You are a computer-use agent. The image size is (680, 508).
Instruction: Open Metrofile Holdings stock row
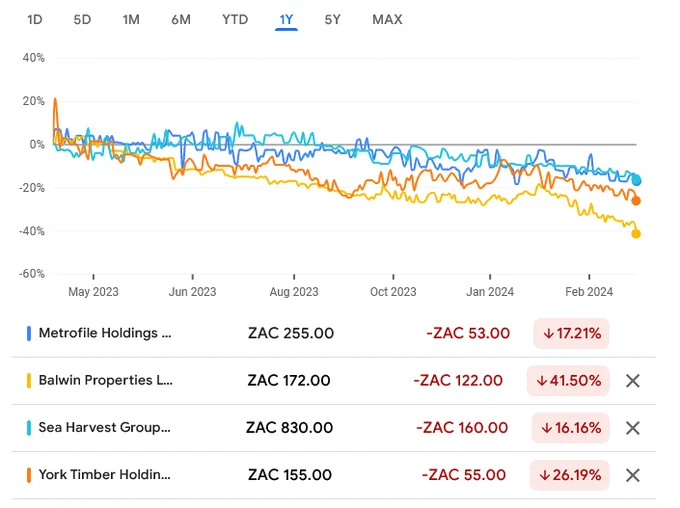(334, 334)
